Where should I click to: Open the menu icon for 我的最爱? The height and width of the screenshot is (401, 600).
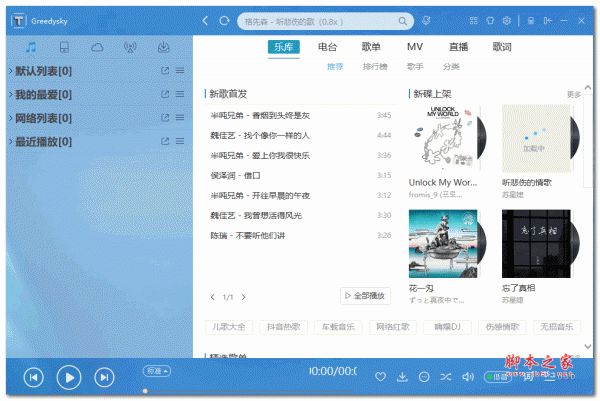(x=180, y=94)
